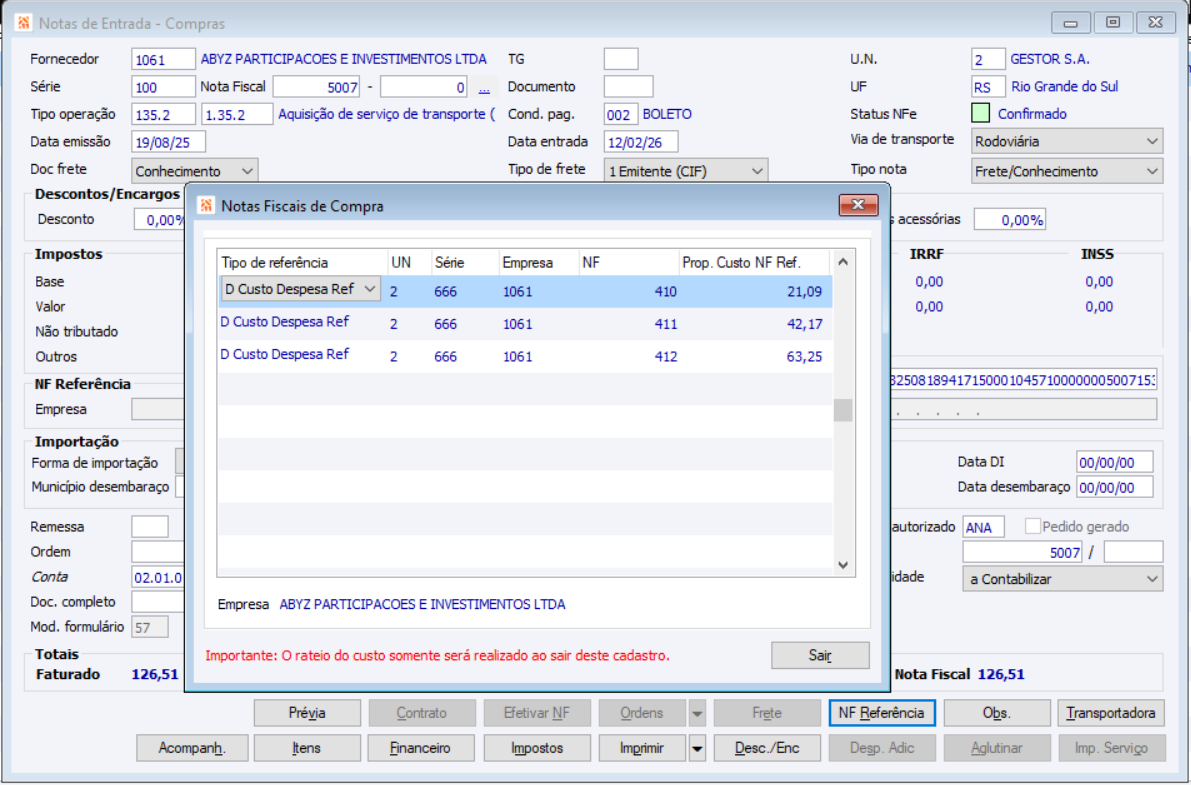
Task: Click the Remessa input field
Action: (x=150, y=527)
